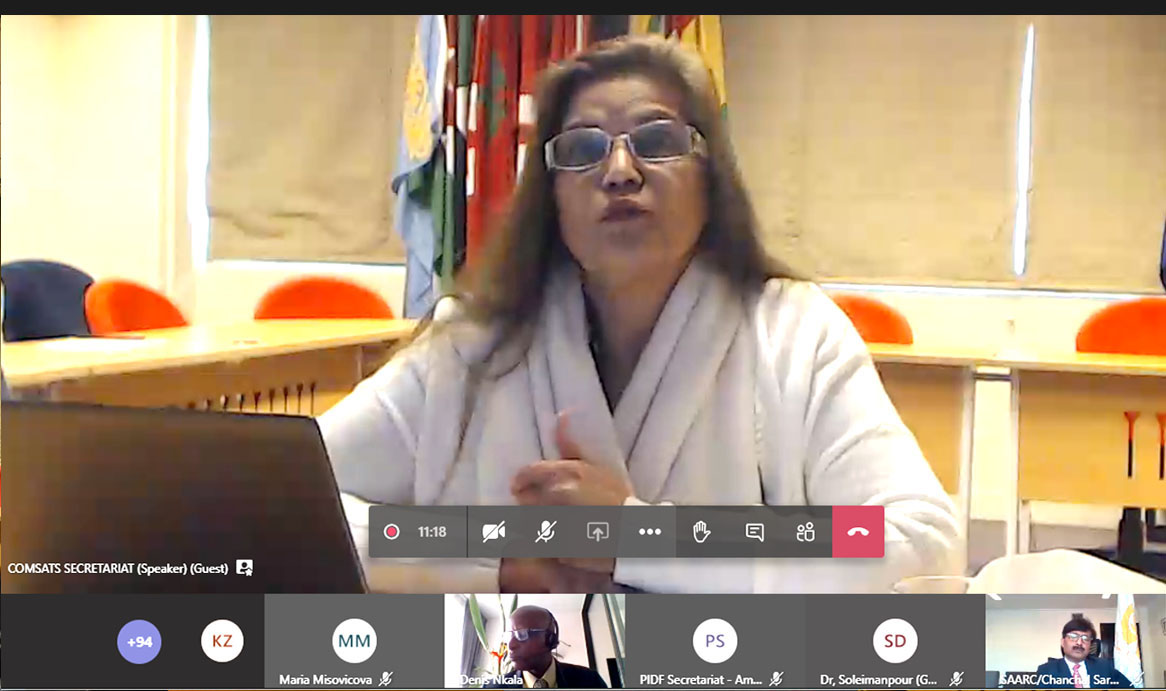Click the Maria Misovicova name label
This screenshot has width=1166, height=691.
[325, 679]
